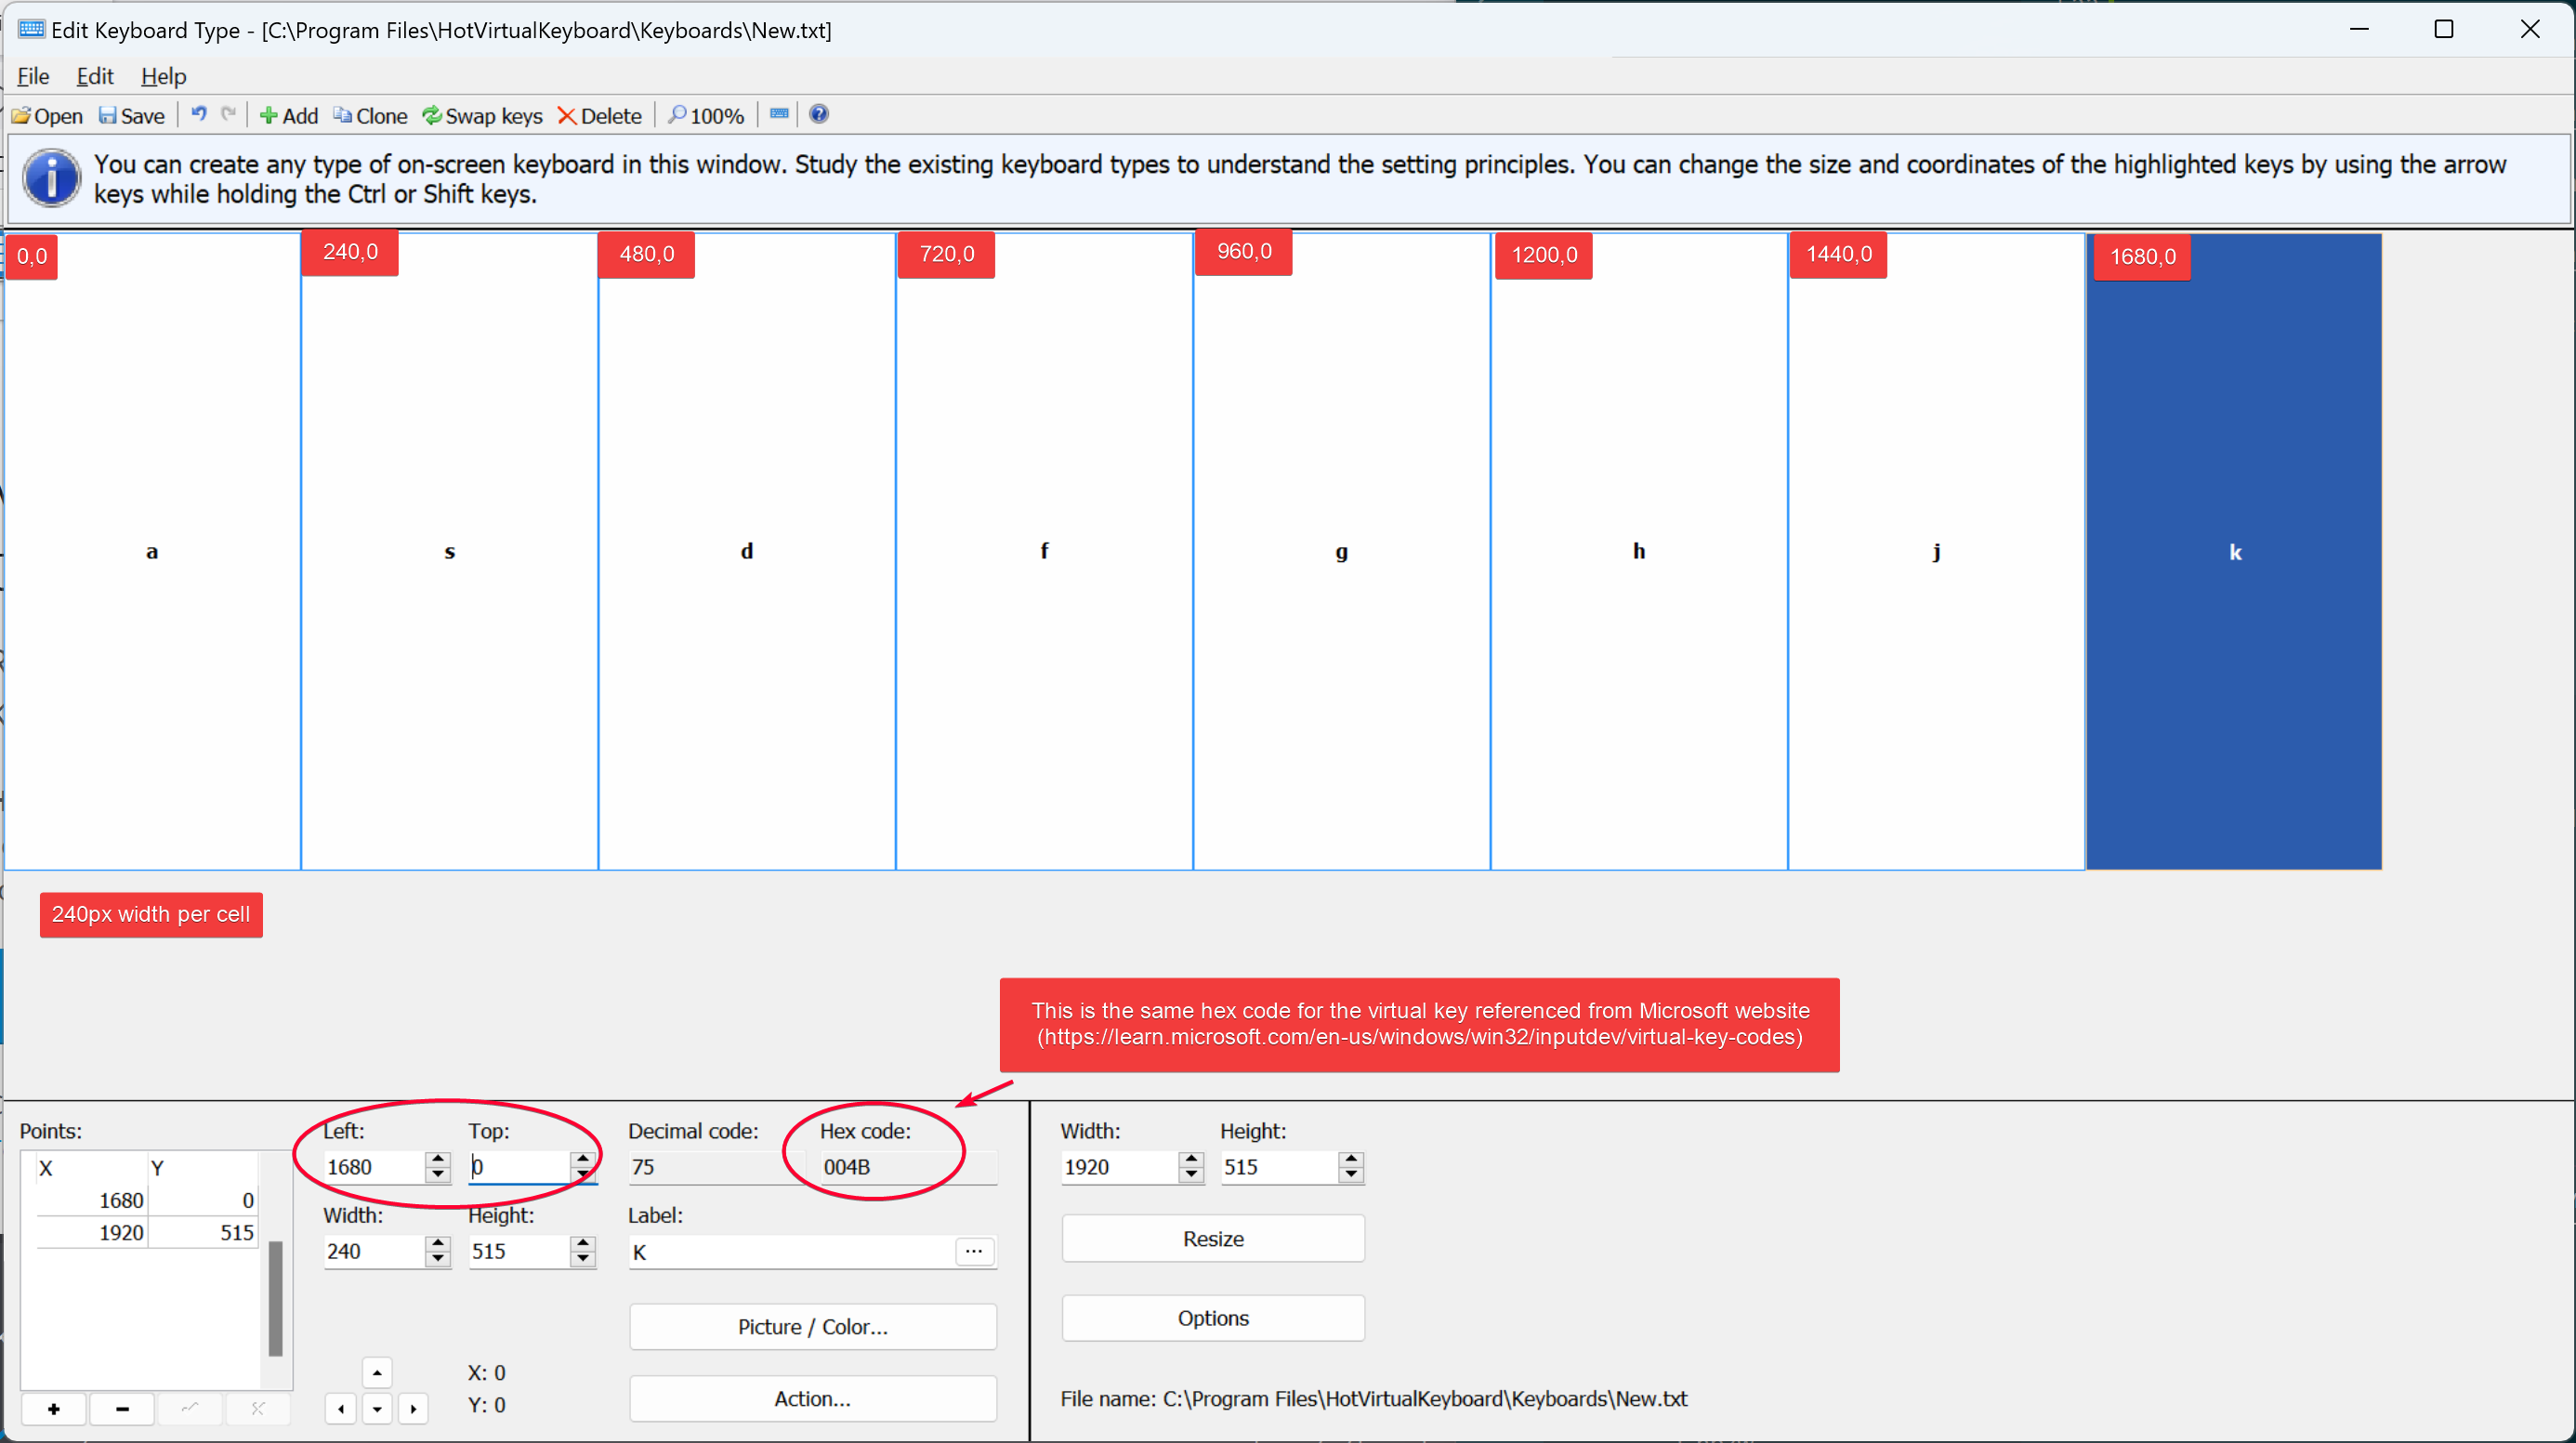Viewport: 2576px width, 1443px height.
Task: Select the 'h' key cell
Action: pyautogui.click(x=1639, y=552)
